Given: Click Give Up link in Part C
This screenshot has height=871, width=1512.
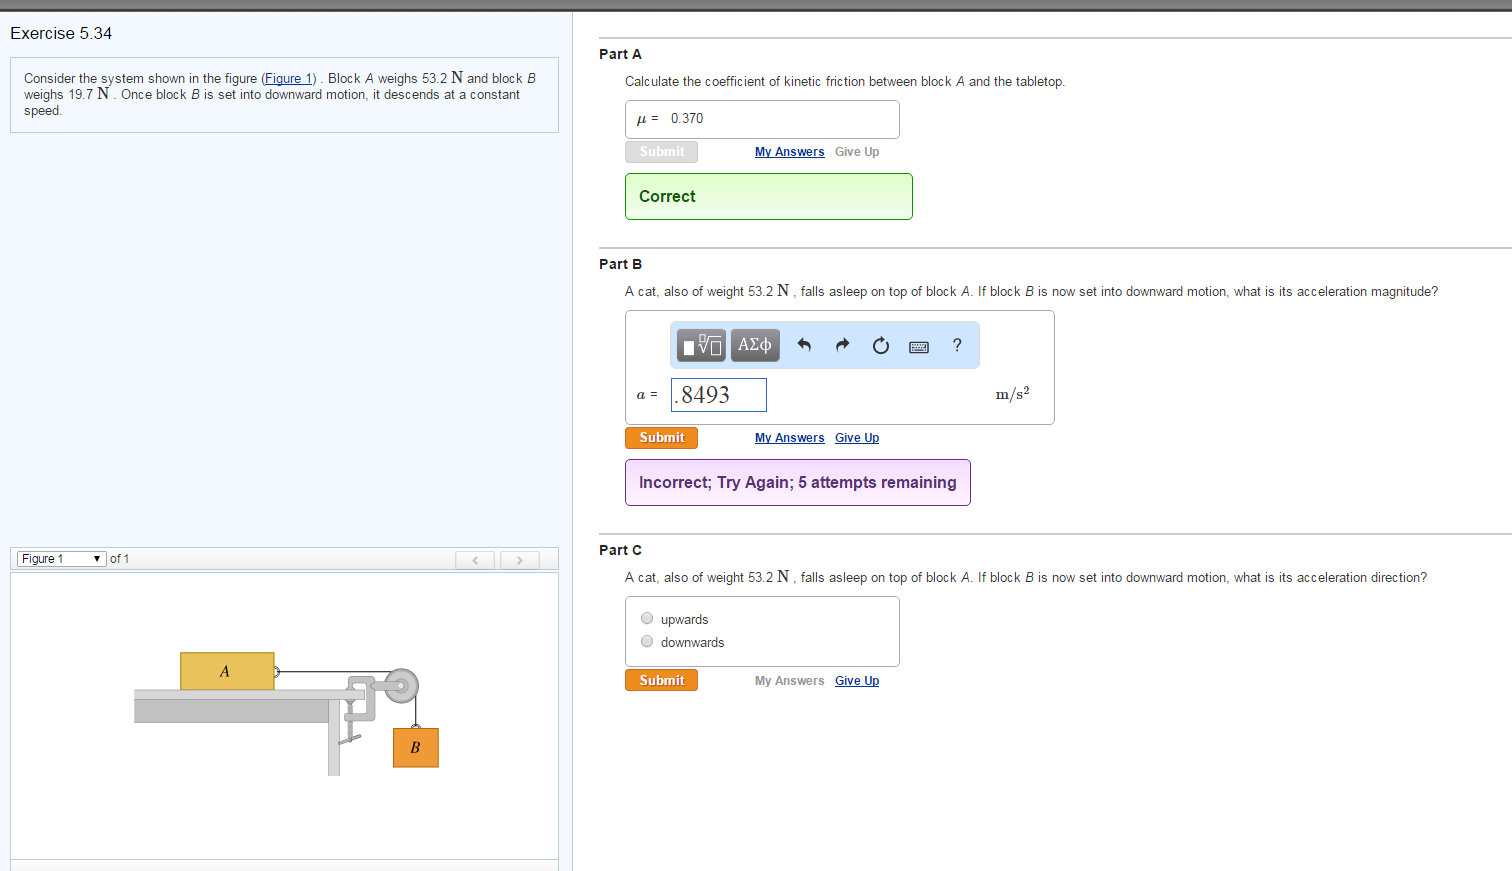Looking at the screenshot, I should pyautogui.click(x=857, y=681).
